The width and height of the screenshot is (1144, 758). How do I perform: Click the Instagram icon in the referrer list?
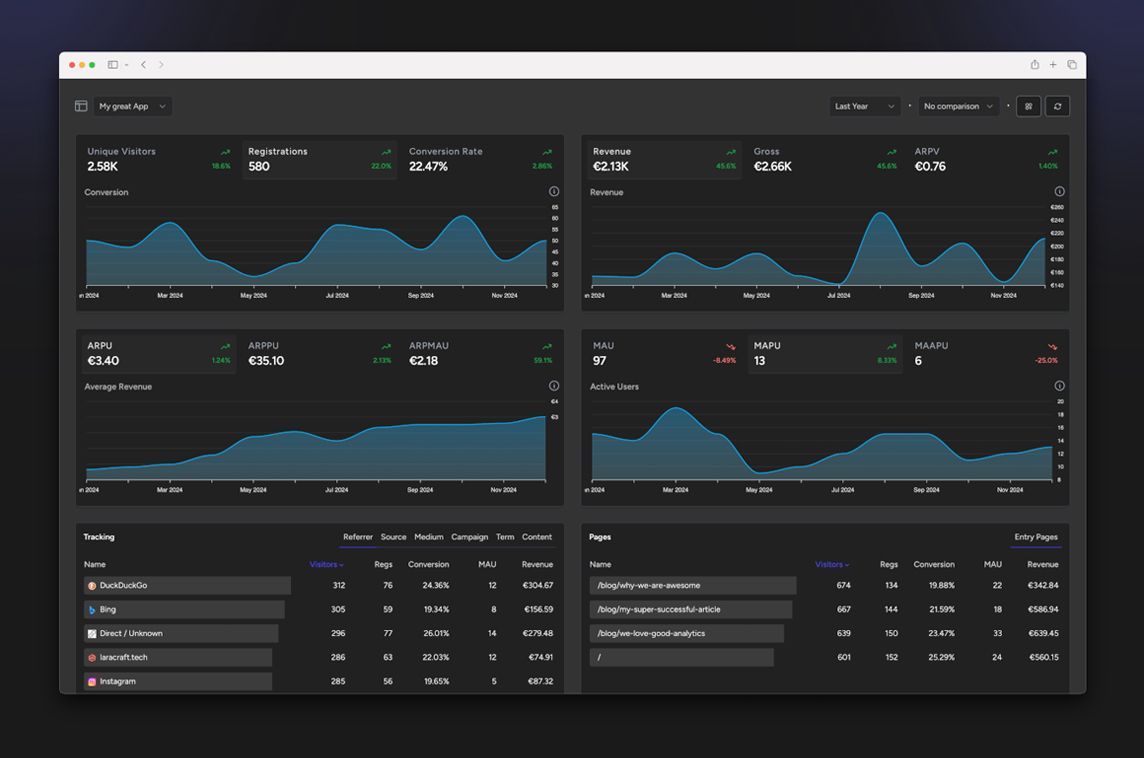91,681
